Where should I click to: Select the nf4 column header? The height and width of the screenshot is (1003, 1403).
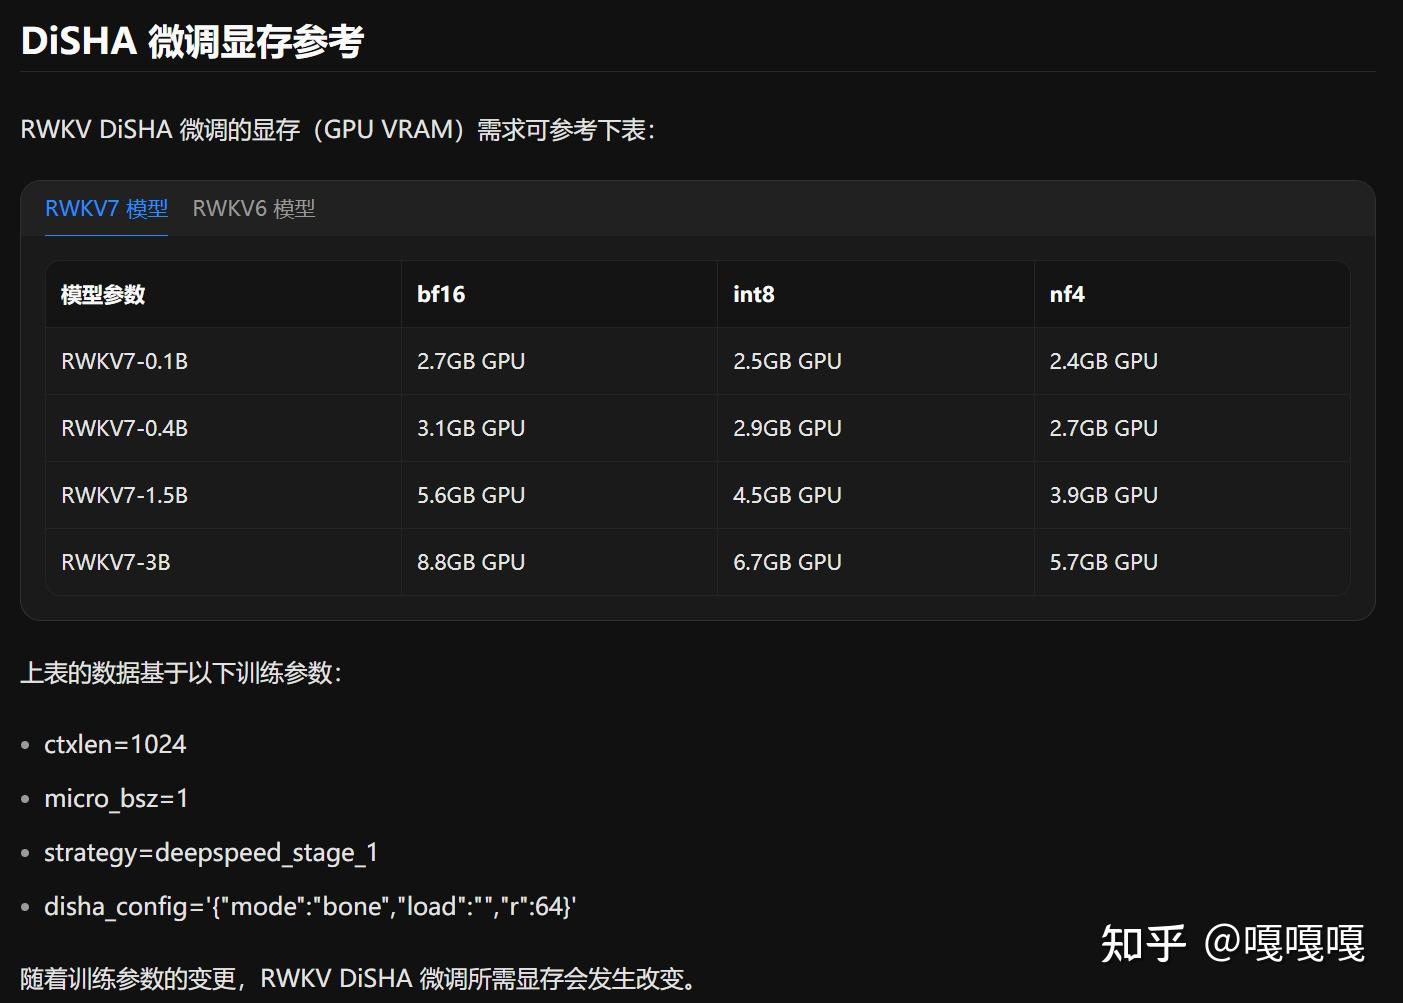point(1067,294)
